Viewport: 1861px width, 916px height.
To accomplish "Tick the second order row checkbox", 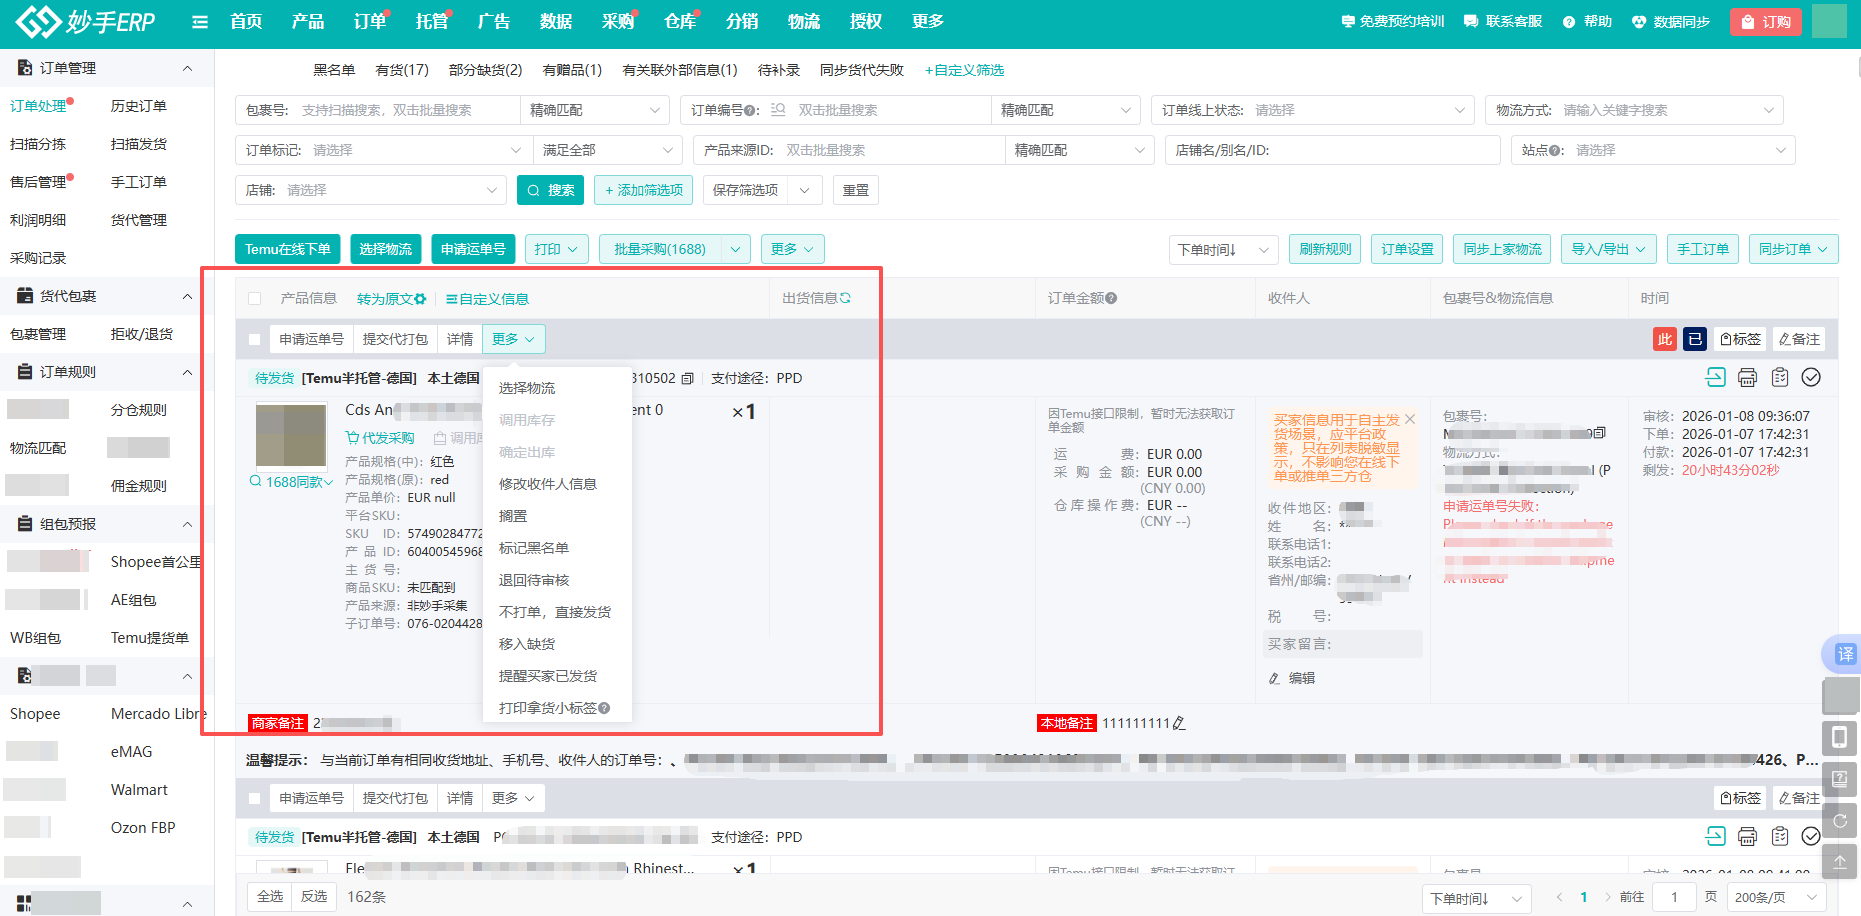I will (x=255, y=799).
